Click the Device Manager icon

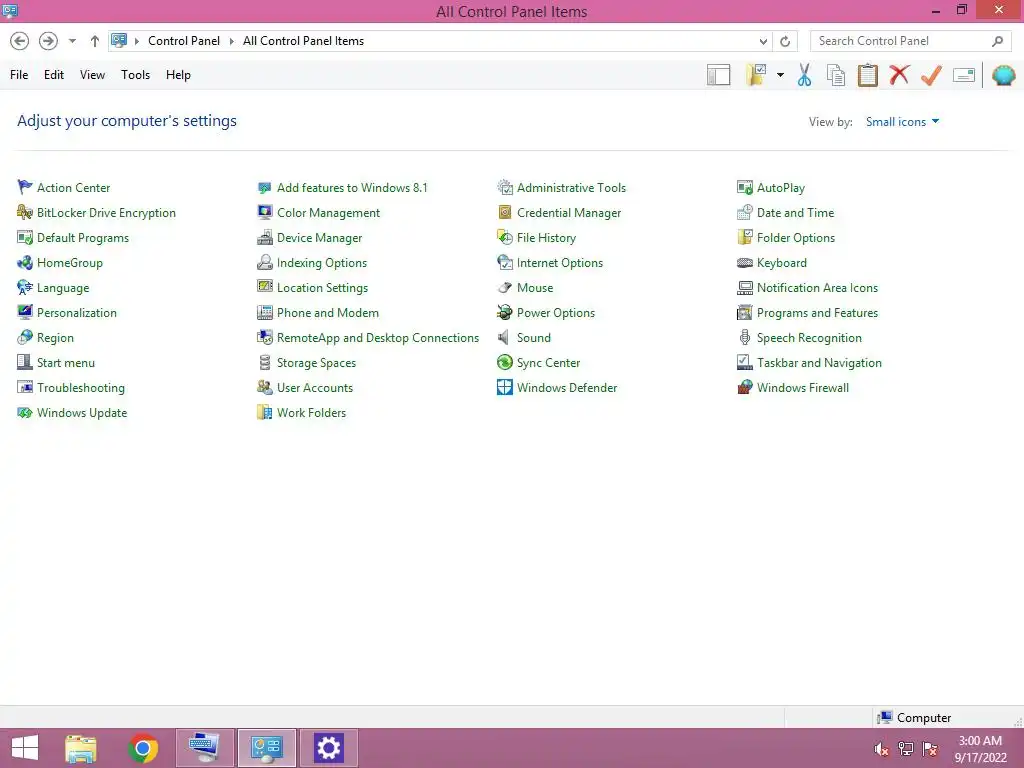coord(264,238)
